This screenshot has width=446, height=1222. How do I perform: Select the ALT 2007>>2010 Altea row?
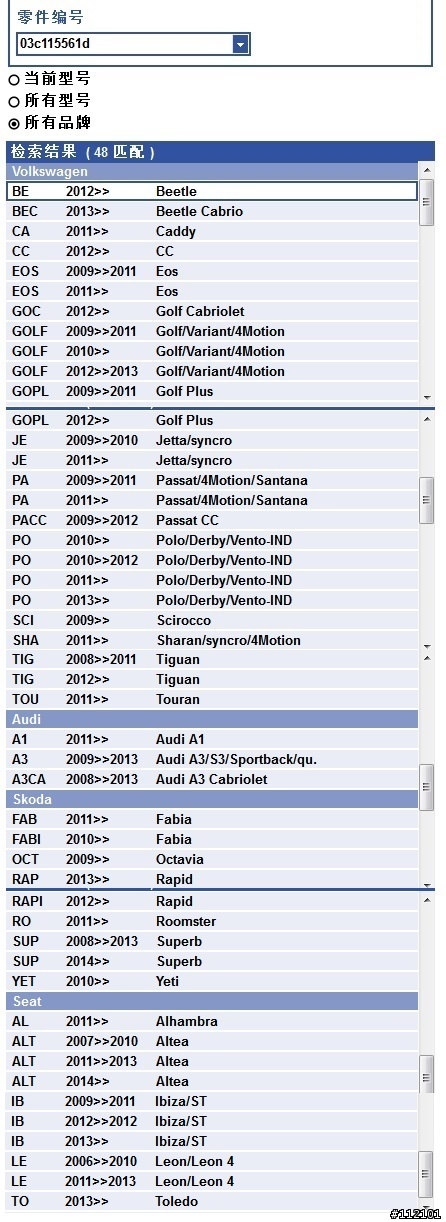coord(212,1041)
